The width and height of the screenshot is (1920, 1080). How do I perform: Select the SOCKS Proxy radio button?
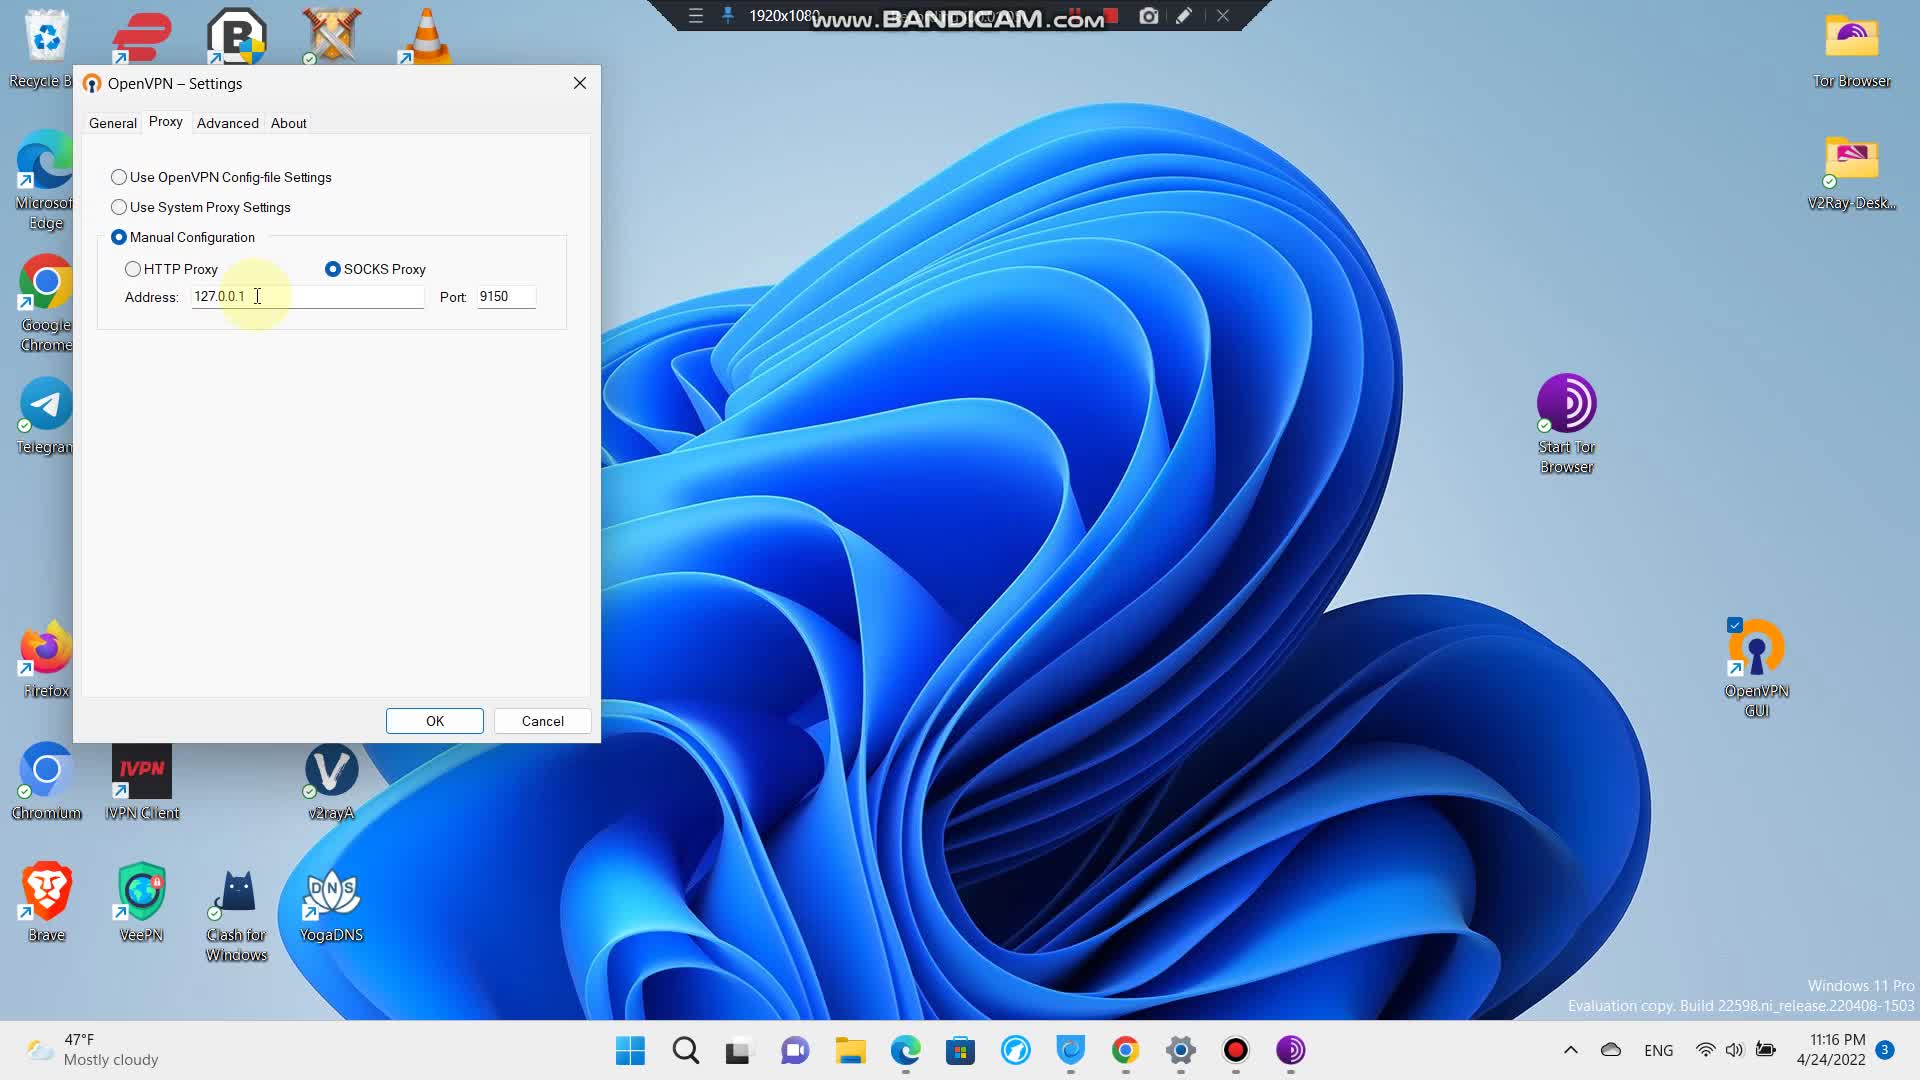point(333,269)
